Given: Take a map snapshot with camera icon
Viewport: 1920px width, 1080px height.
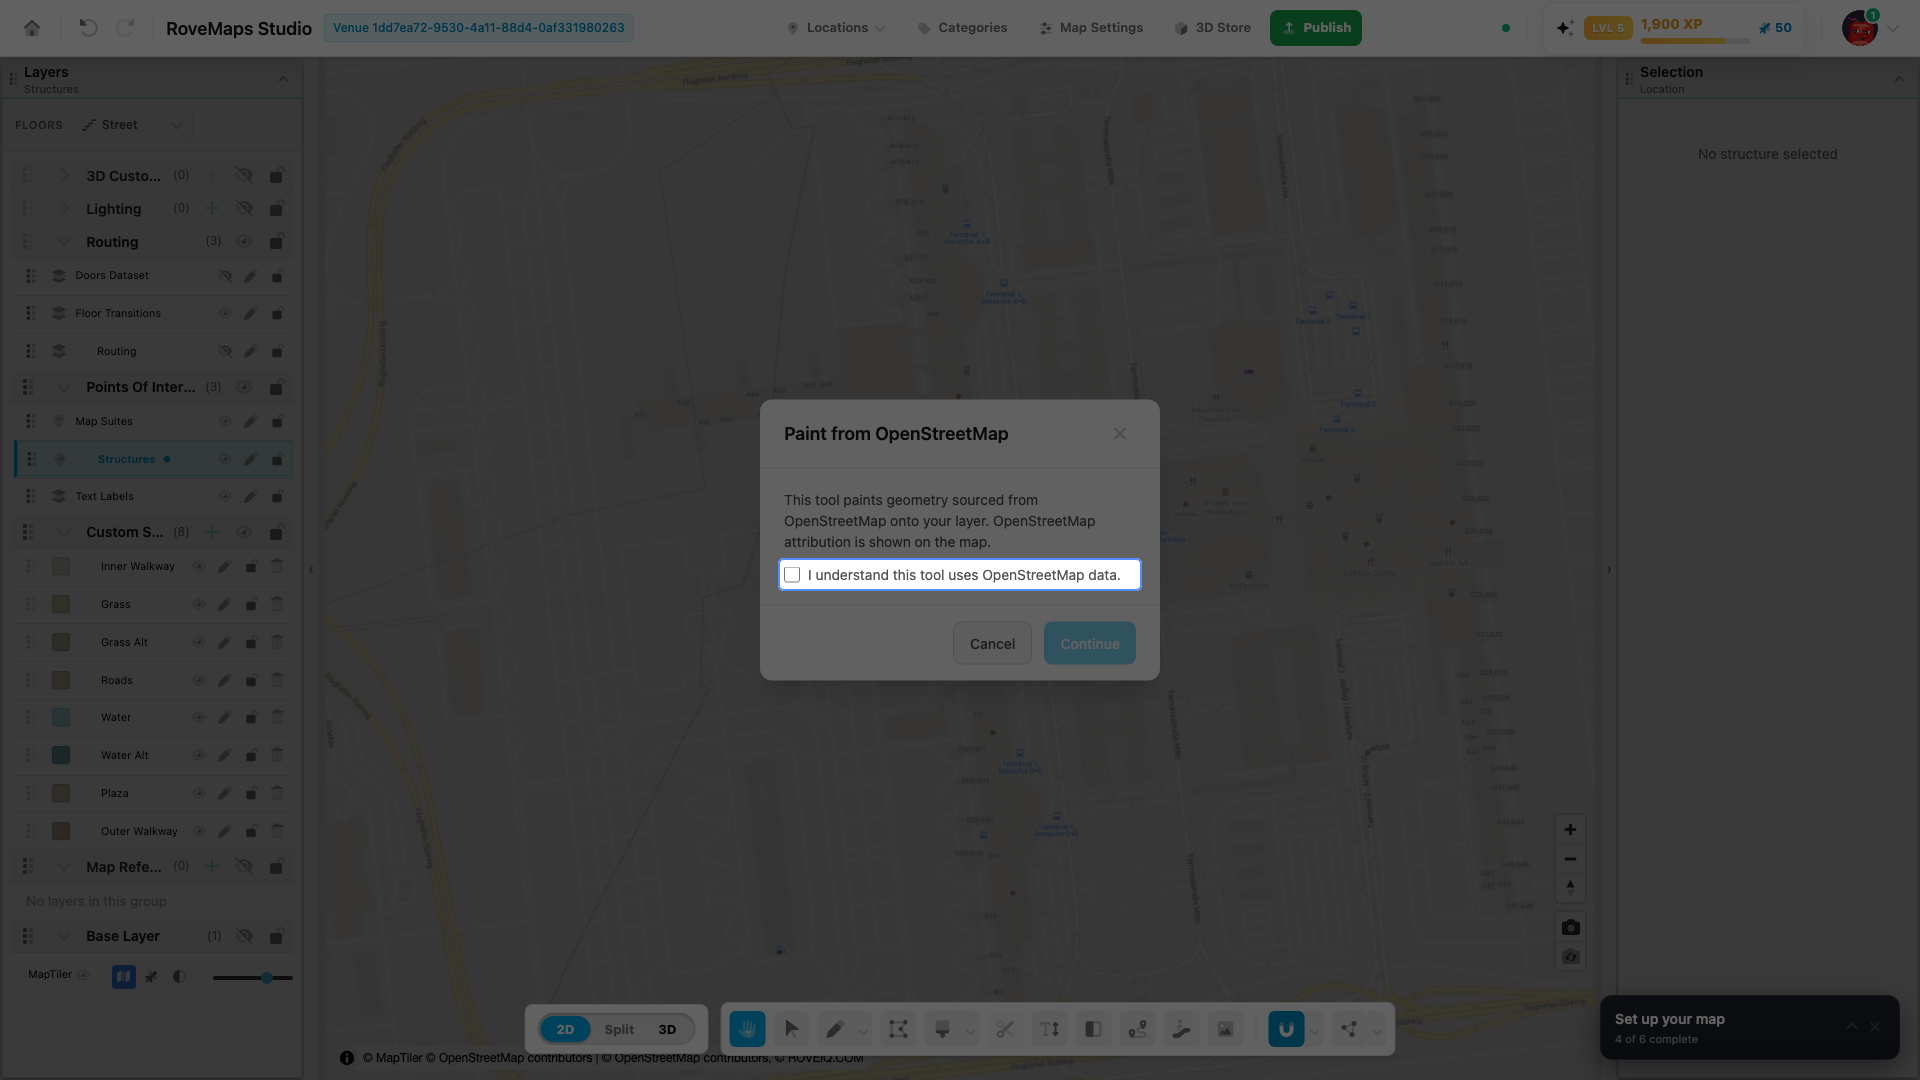Looking at the screenshot, I should (1570, 927).
